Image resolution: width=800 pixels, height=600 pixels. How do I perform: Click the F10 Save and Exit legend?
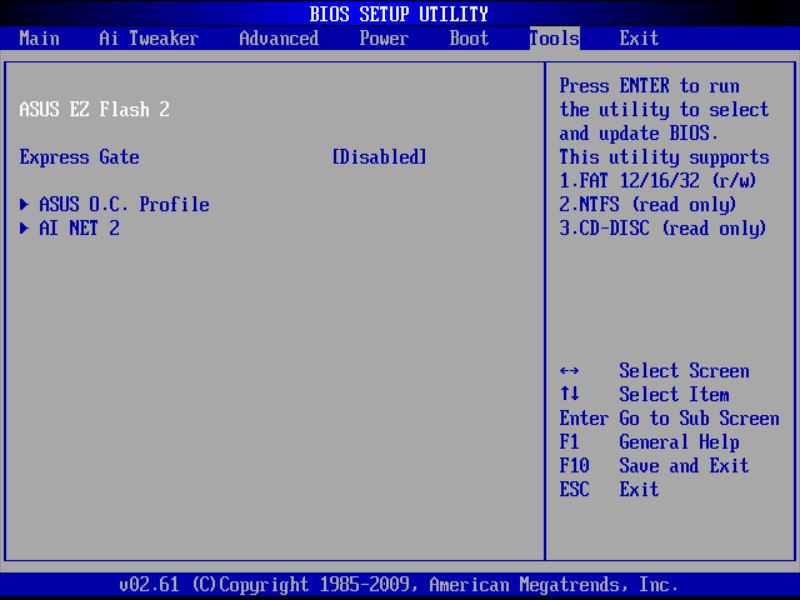655,466
